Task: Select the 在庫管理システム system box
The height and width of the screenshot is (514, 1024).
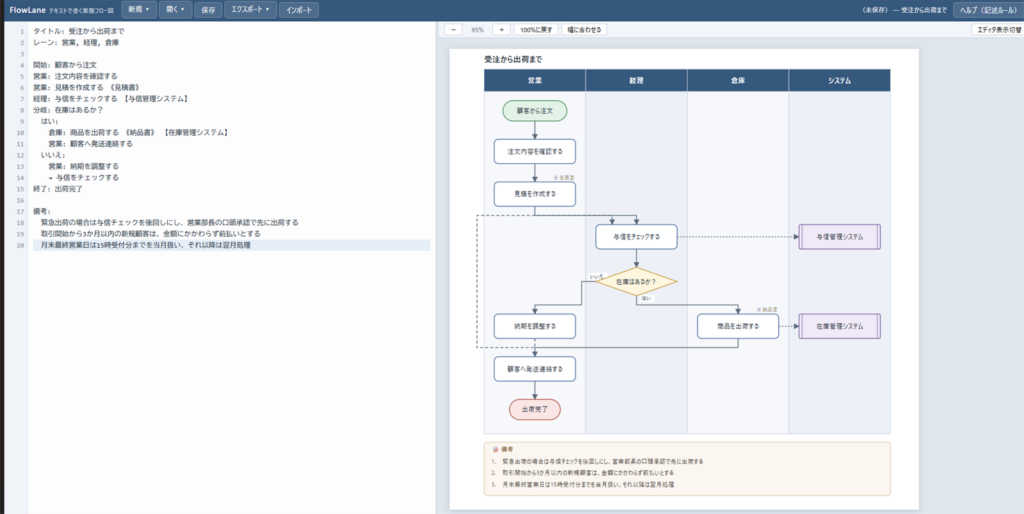Action: tap(839, 326)
